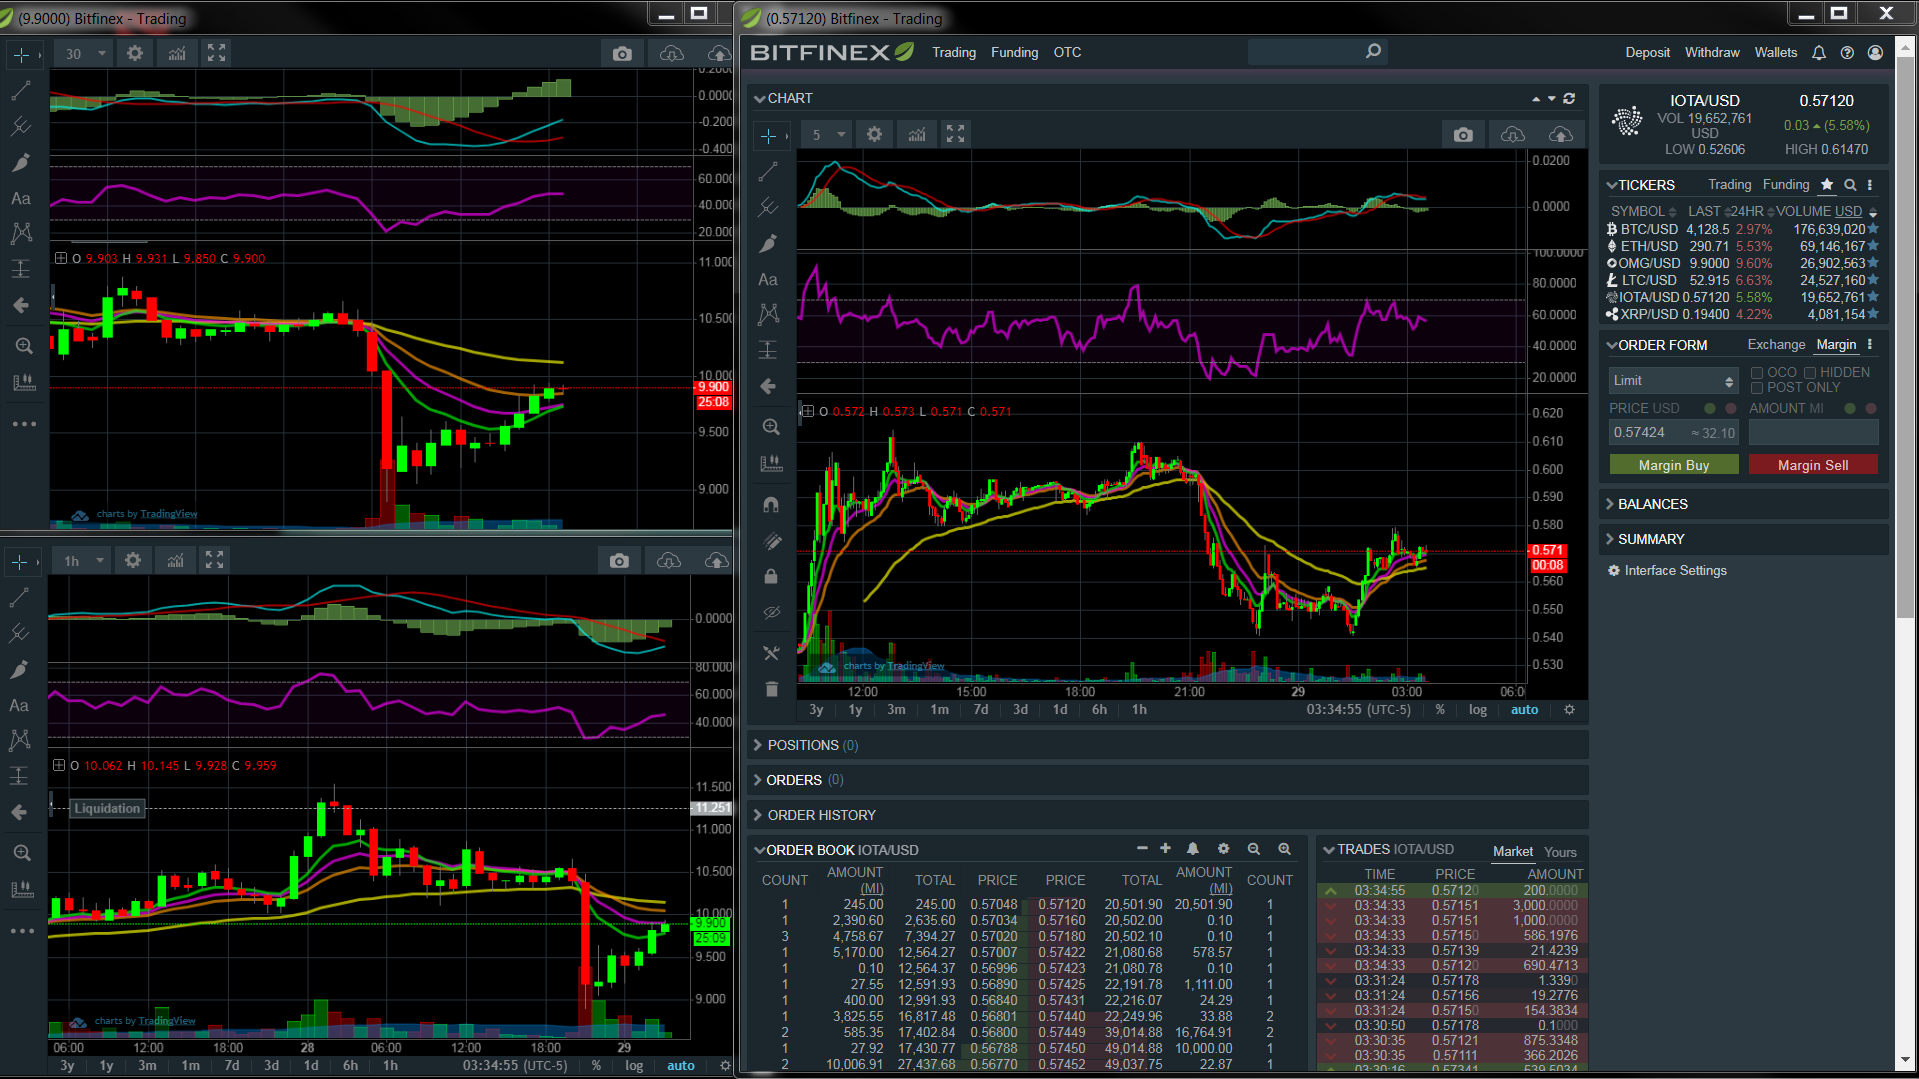
Task: Open the IOTA chart settings gear
Action: point(874,134)
